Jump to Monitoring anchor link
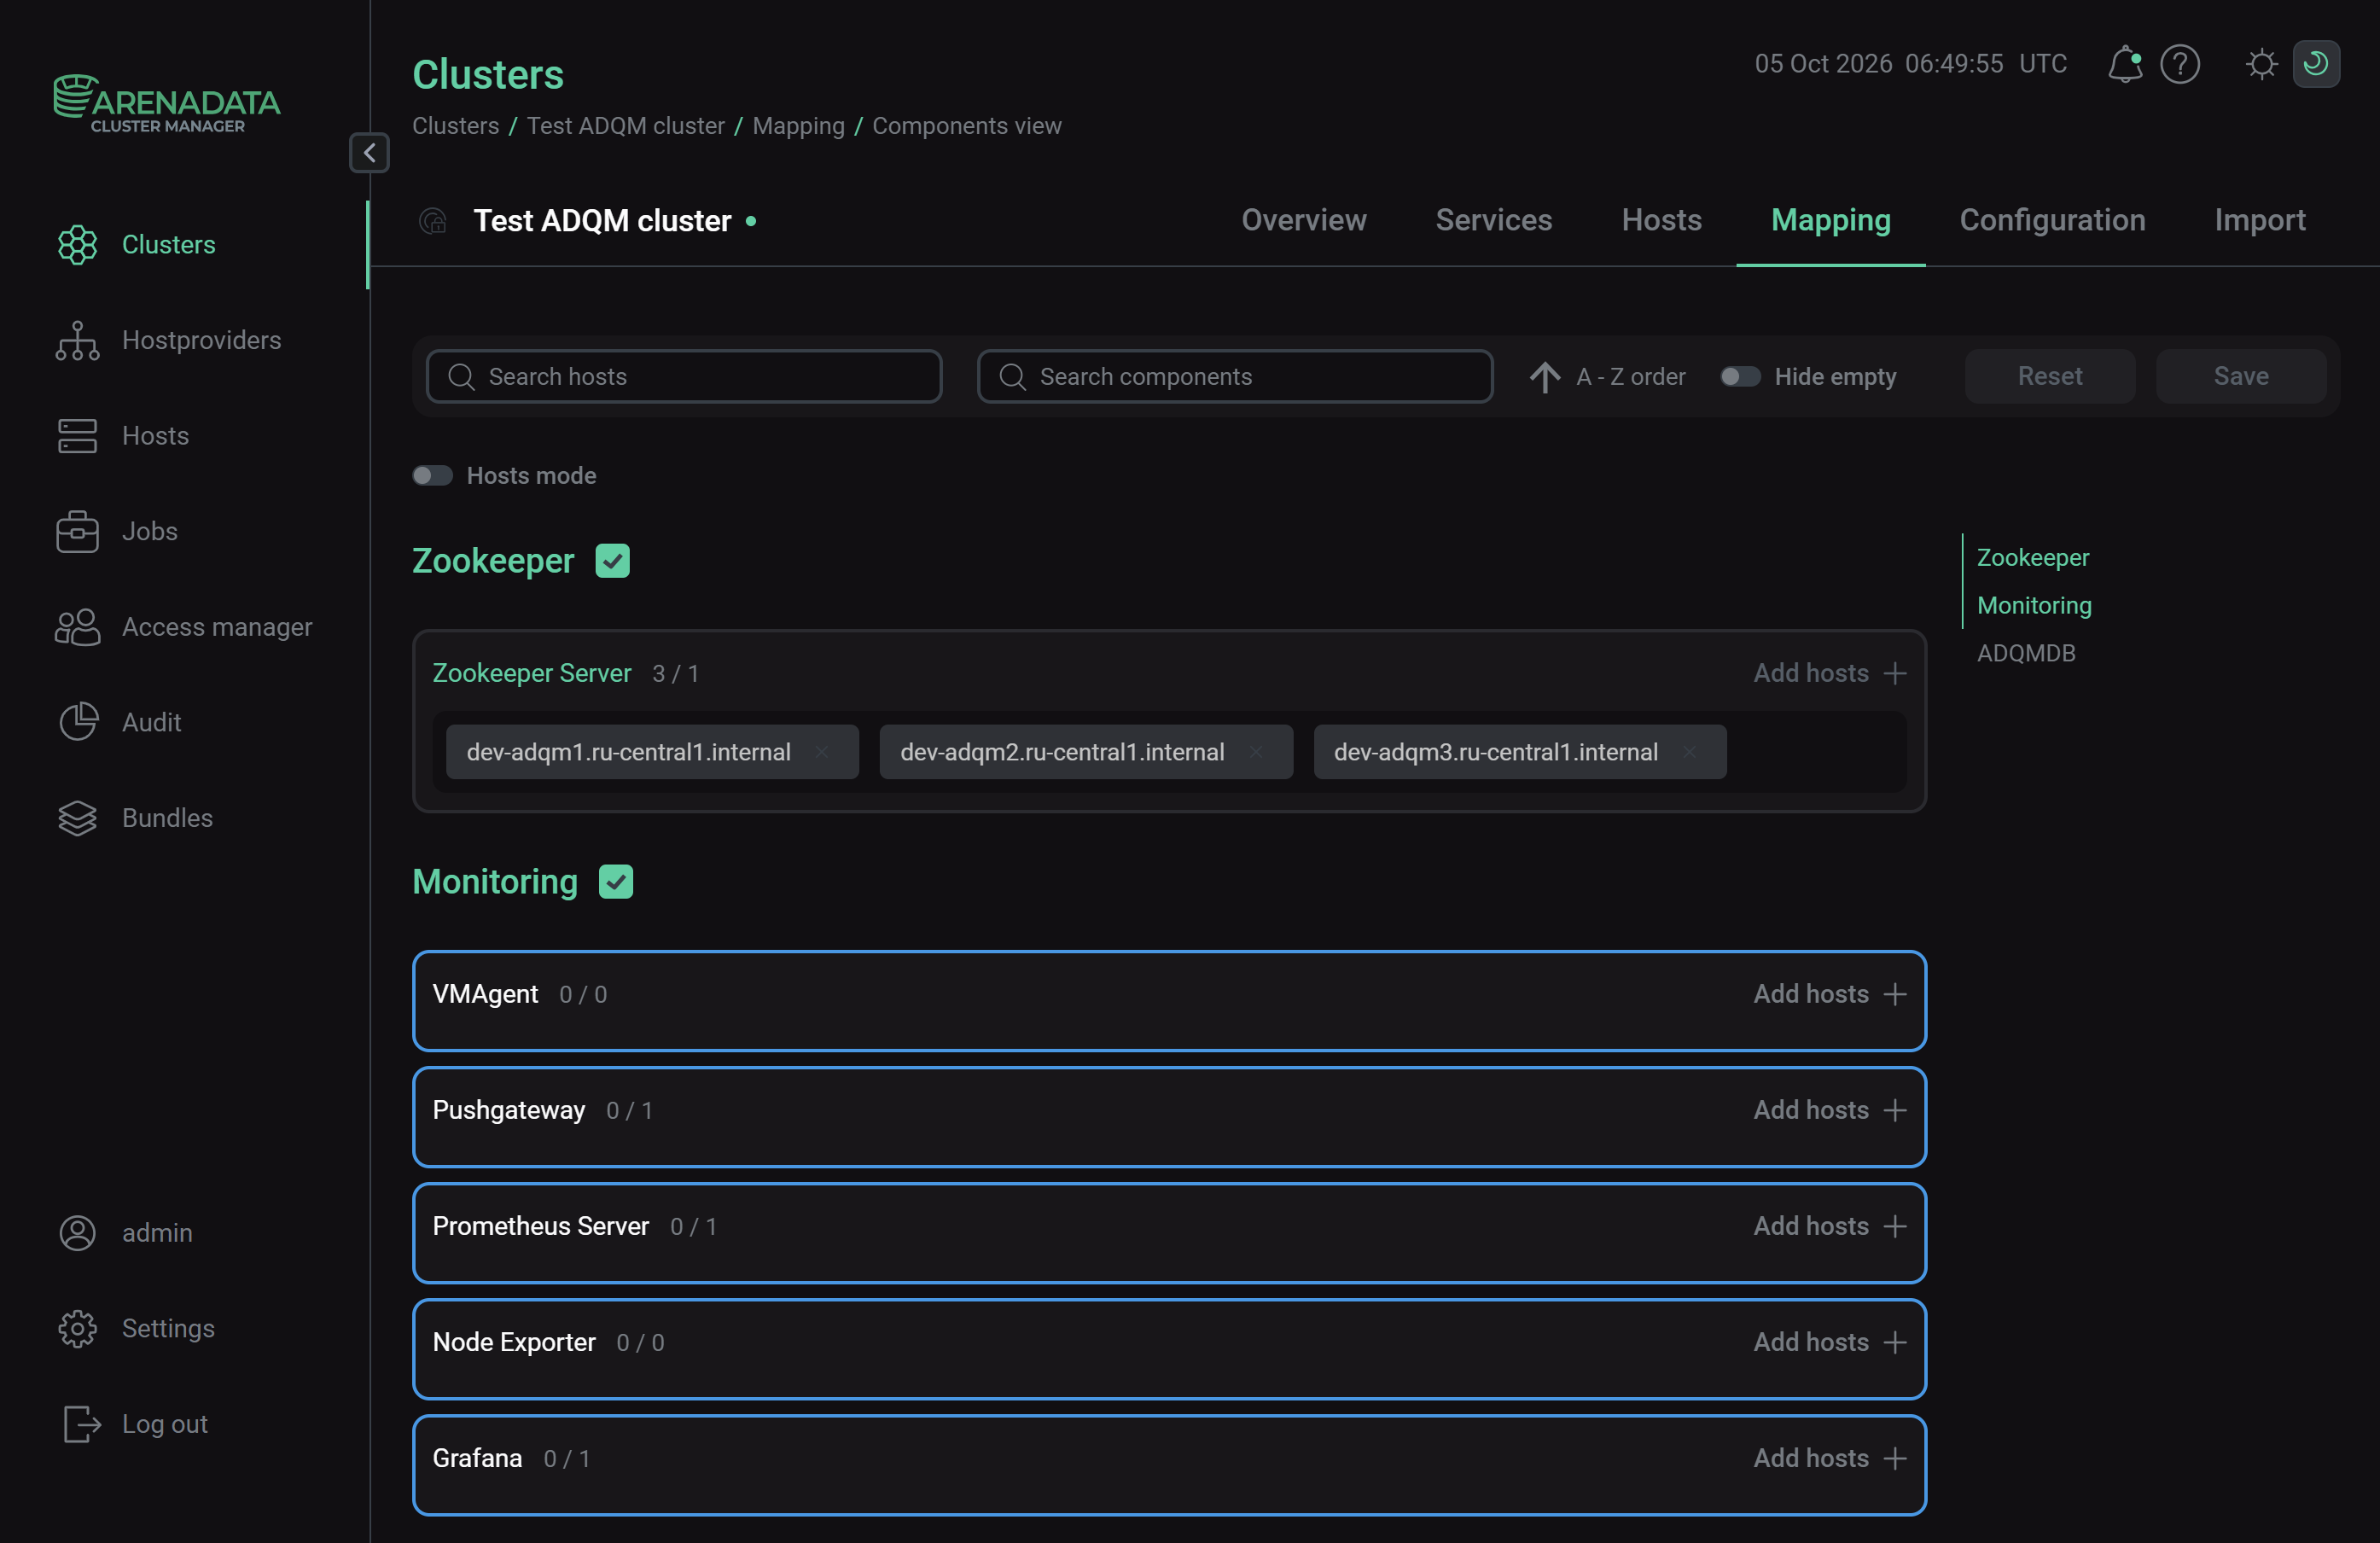This screenshot has width=2380, height=1543. point(2034,605)
